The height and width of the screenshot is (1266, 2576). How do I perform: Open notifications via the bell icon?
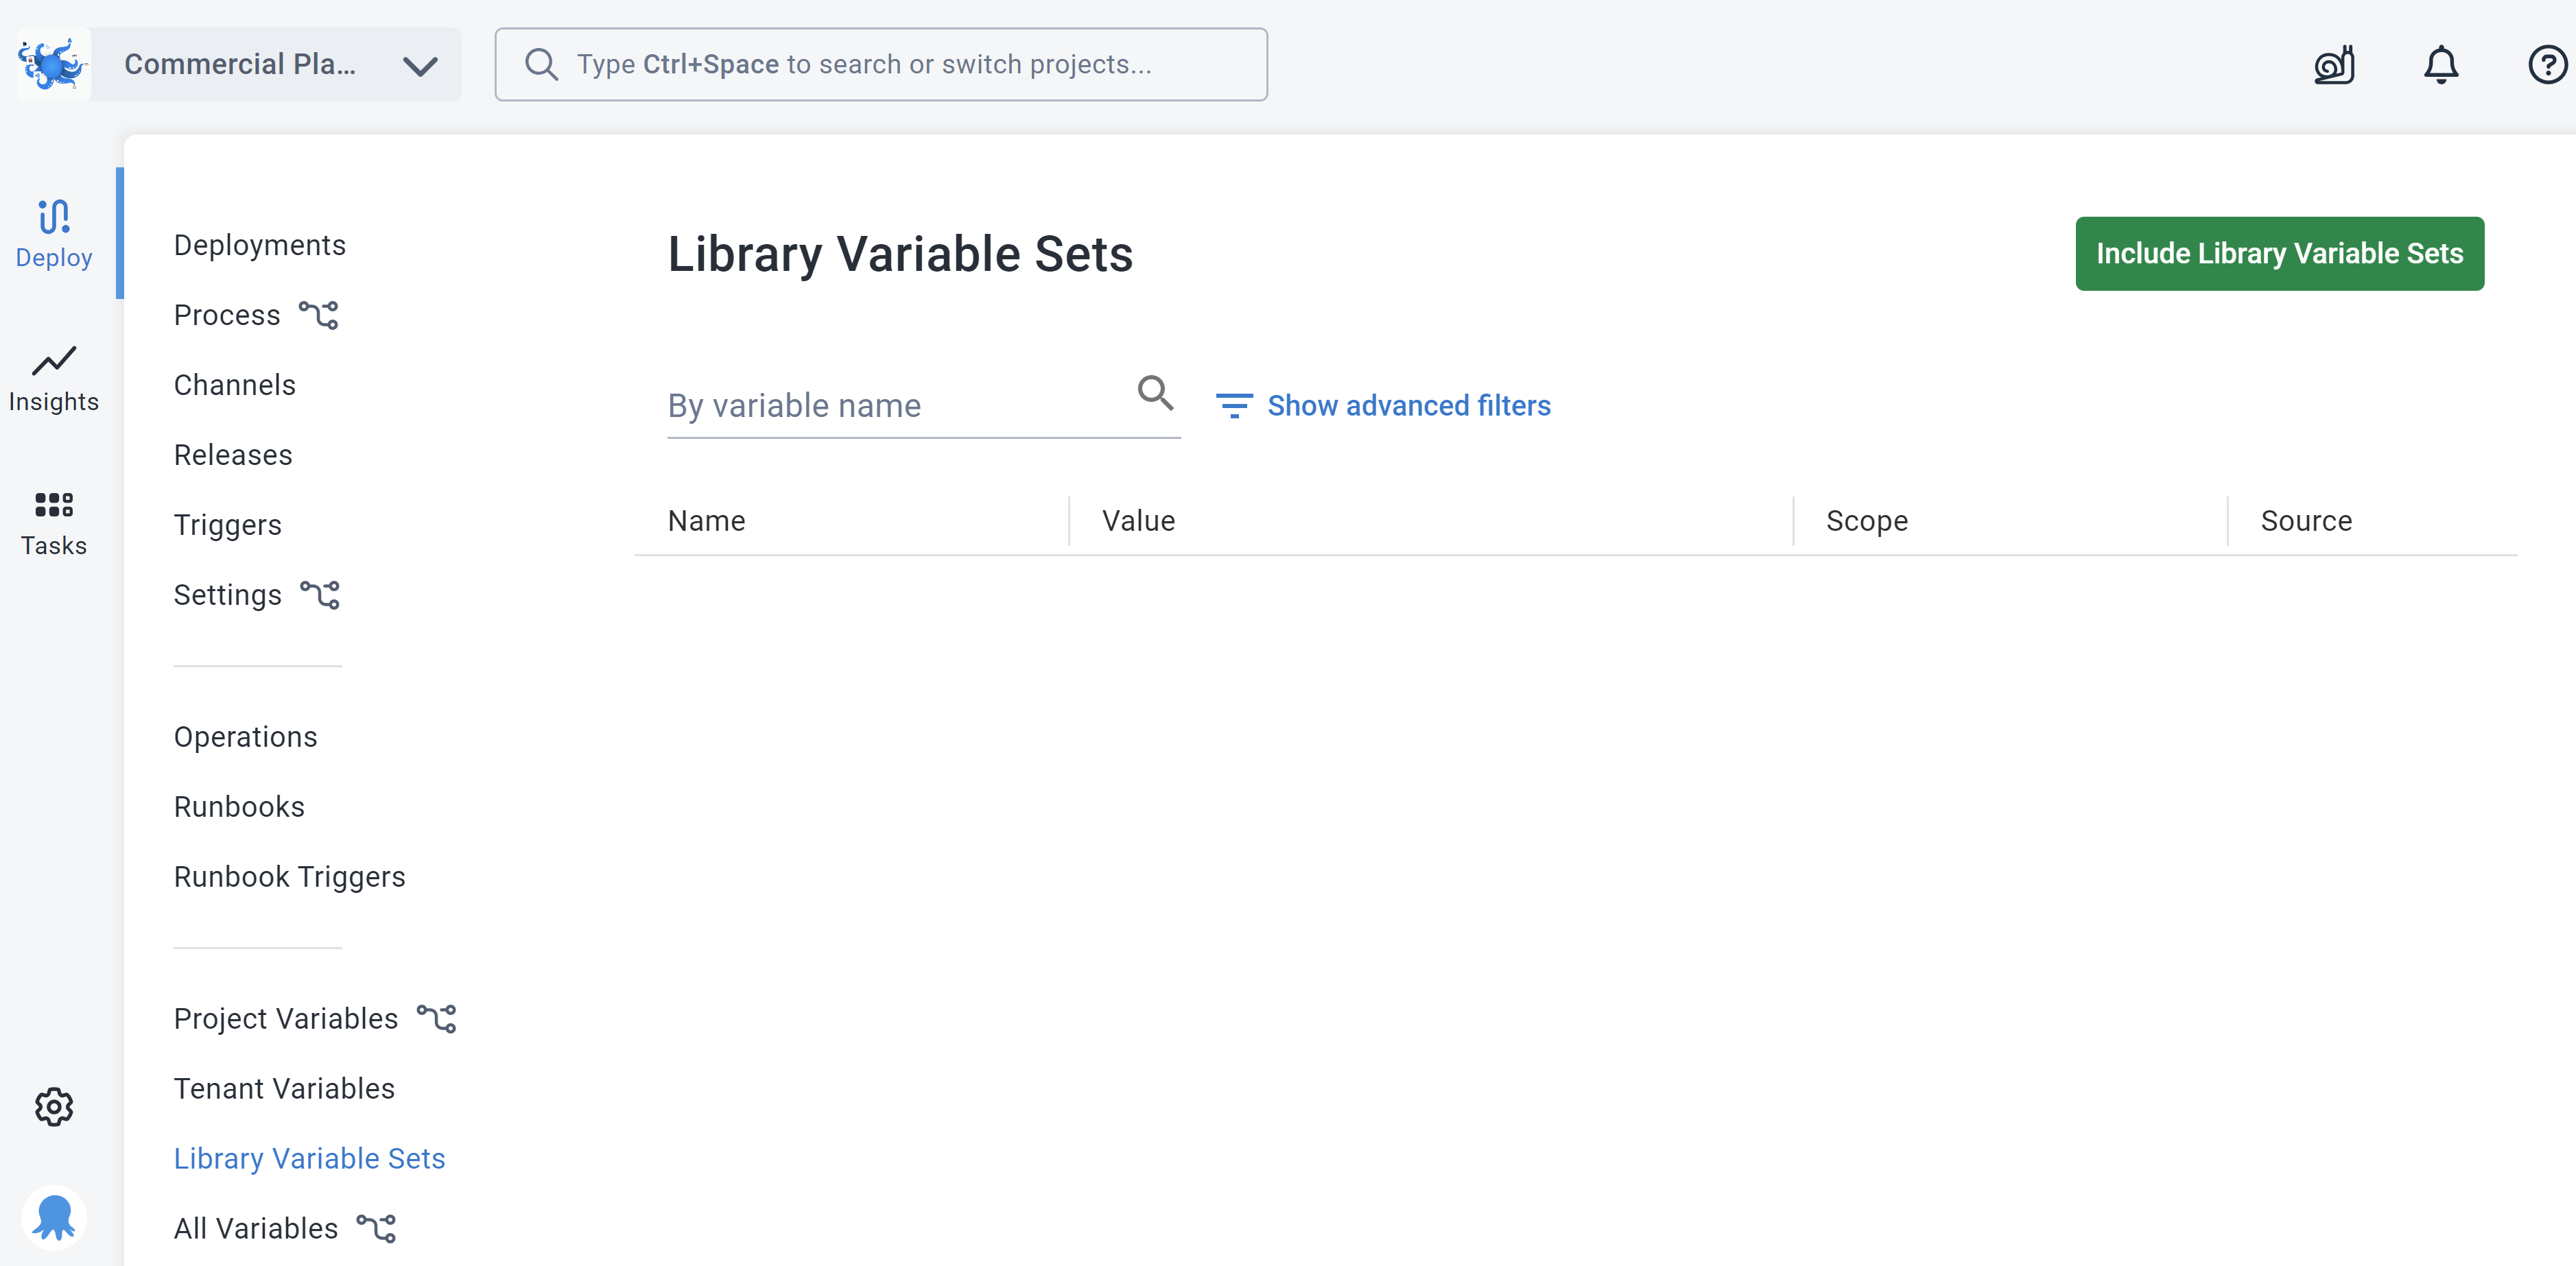2440,64
